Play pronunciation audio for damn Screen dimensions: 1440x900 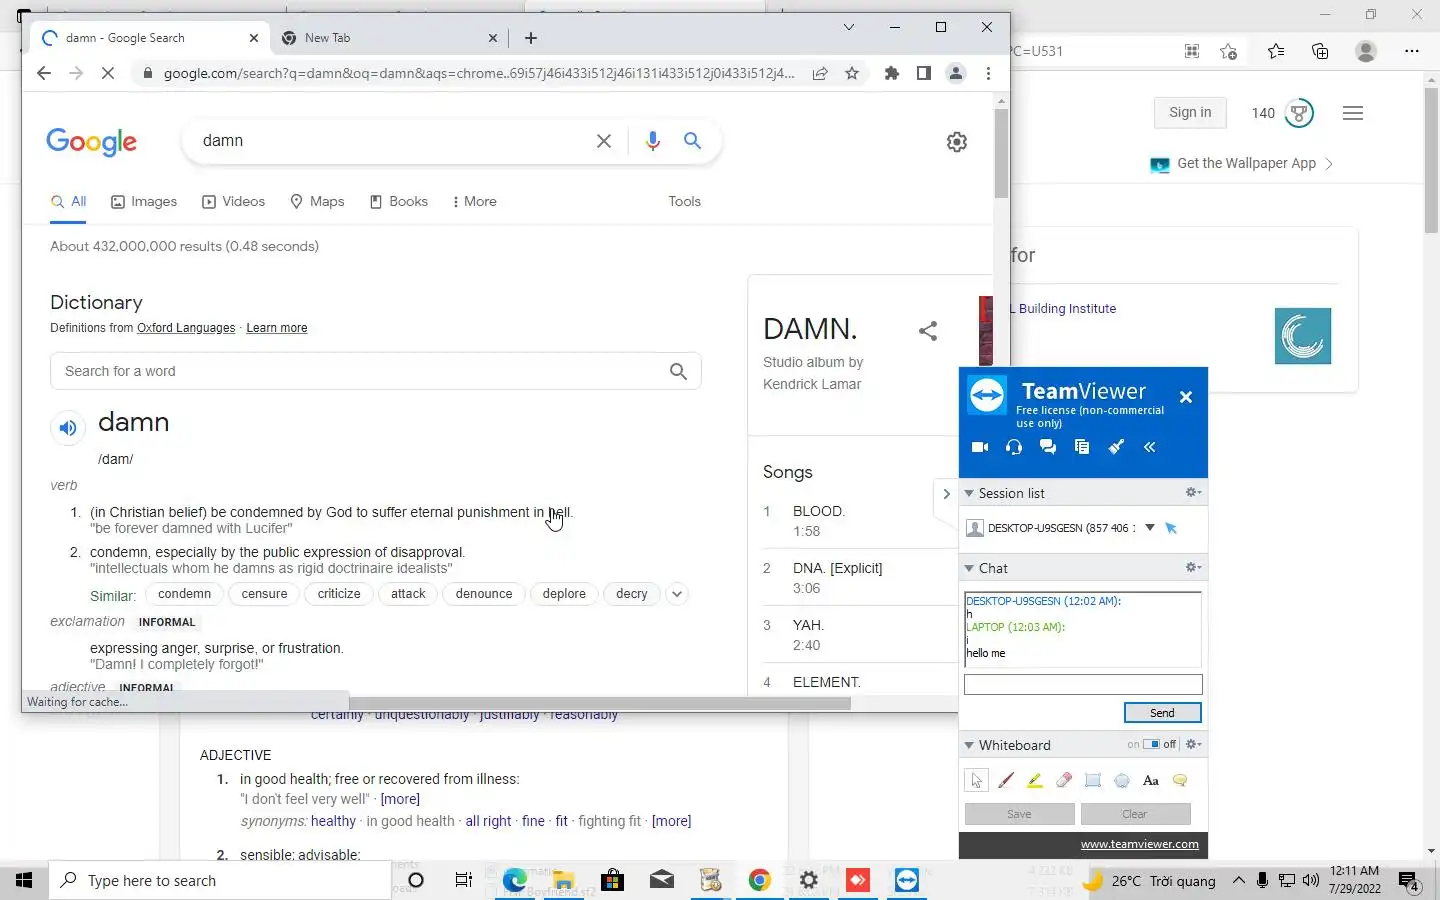pos(67,428)
